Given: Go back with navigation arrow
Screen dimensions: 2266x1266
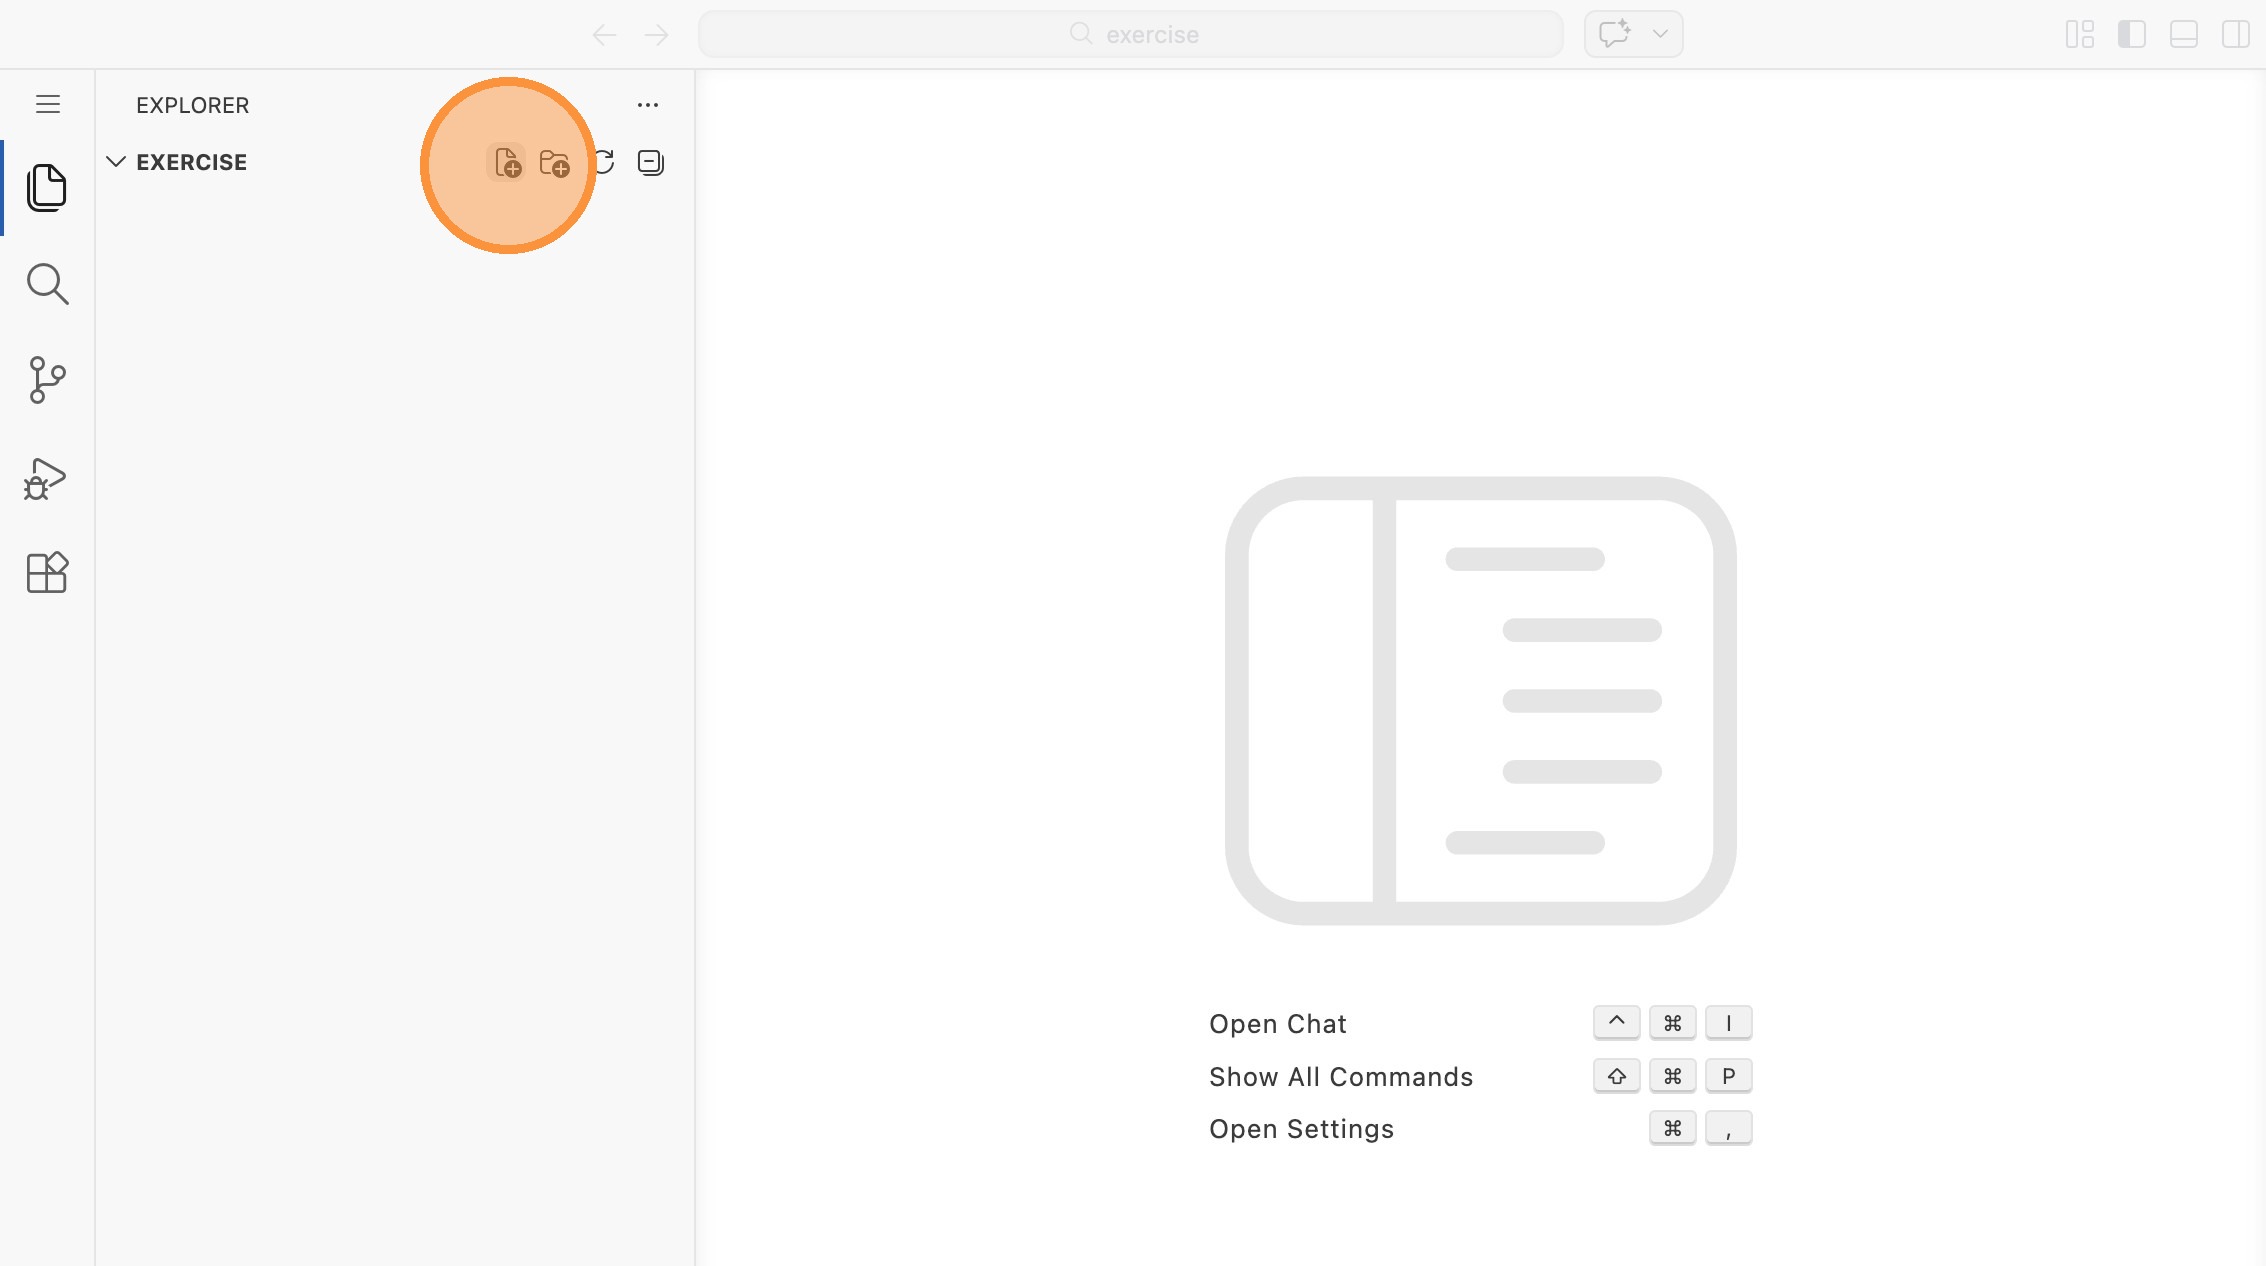Looking at the screenshot, I should pos(604,35).
